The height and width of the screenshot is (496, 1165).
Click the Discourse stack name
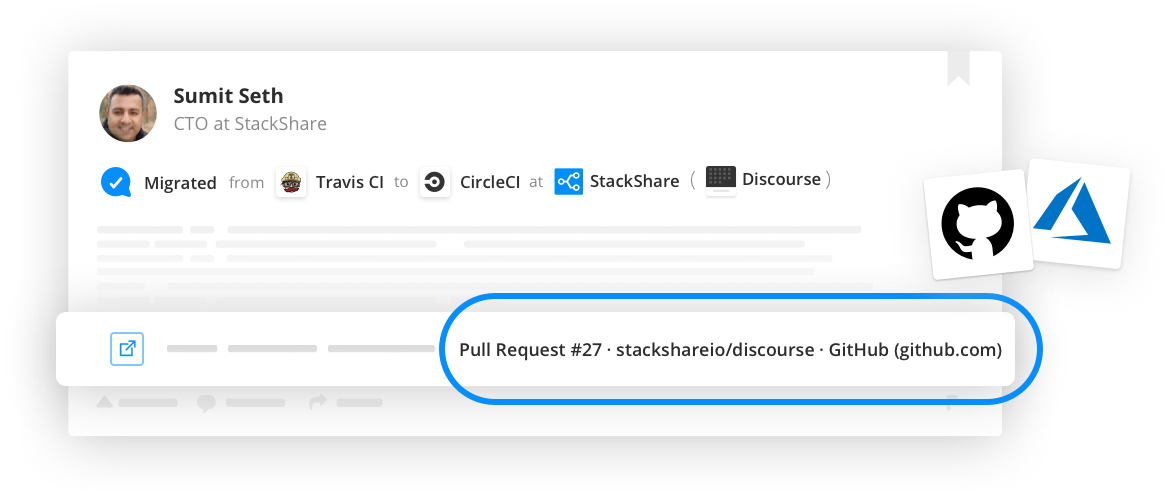point(782,180)
